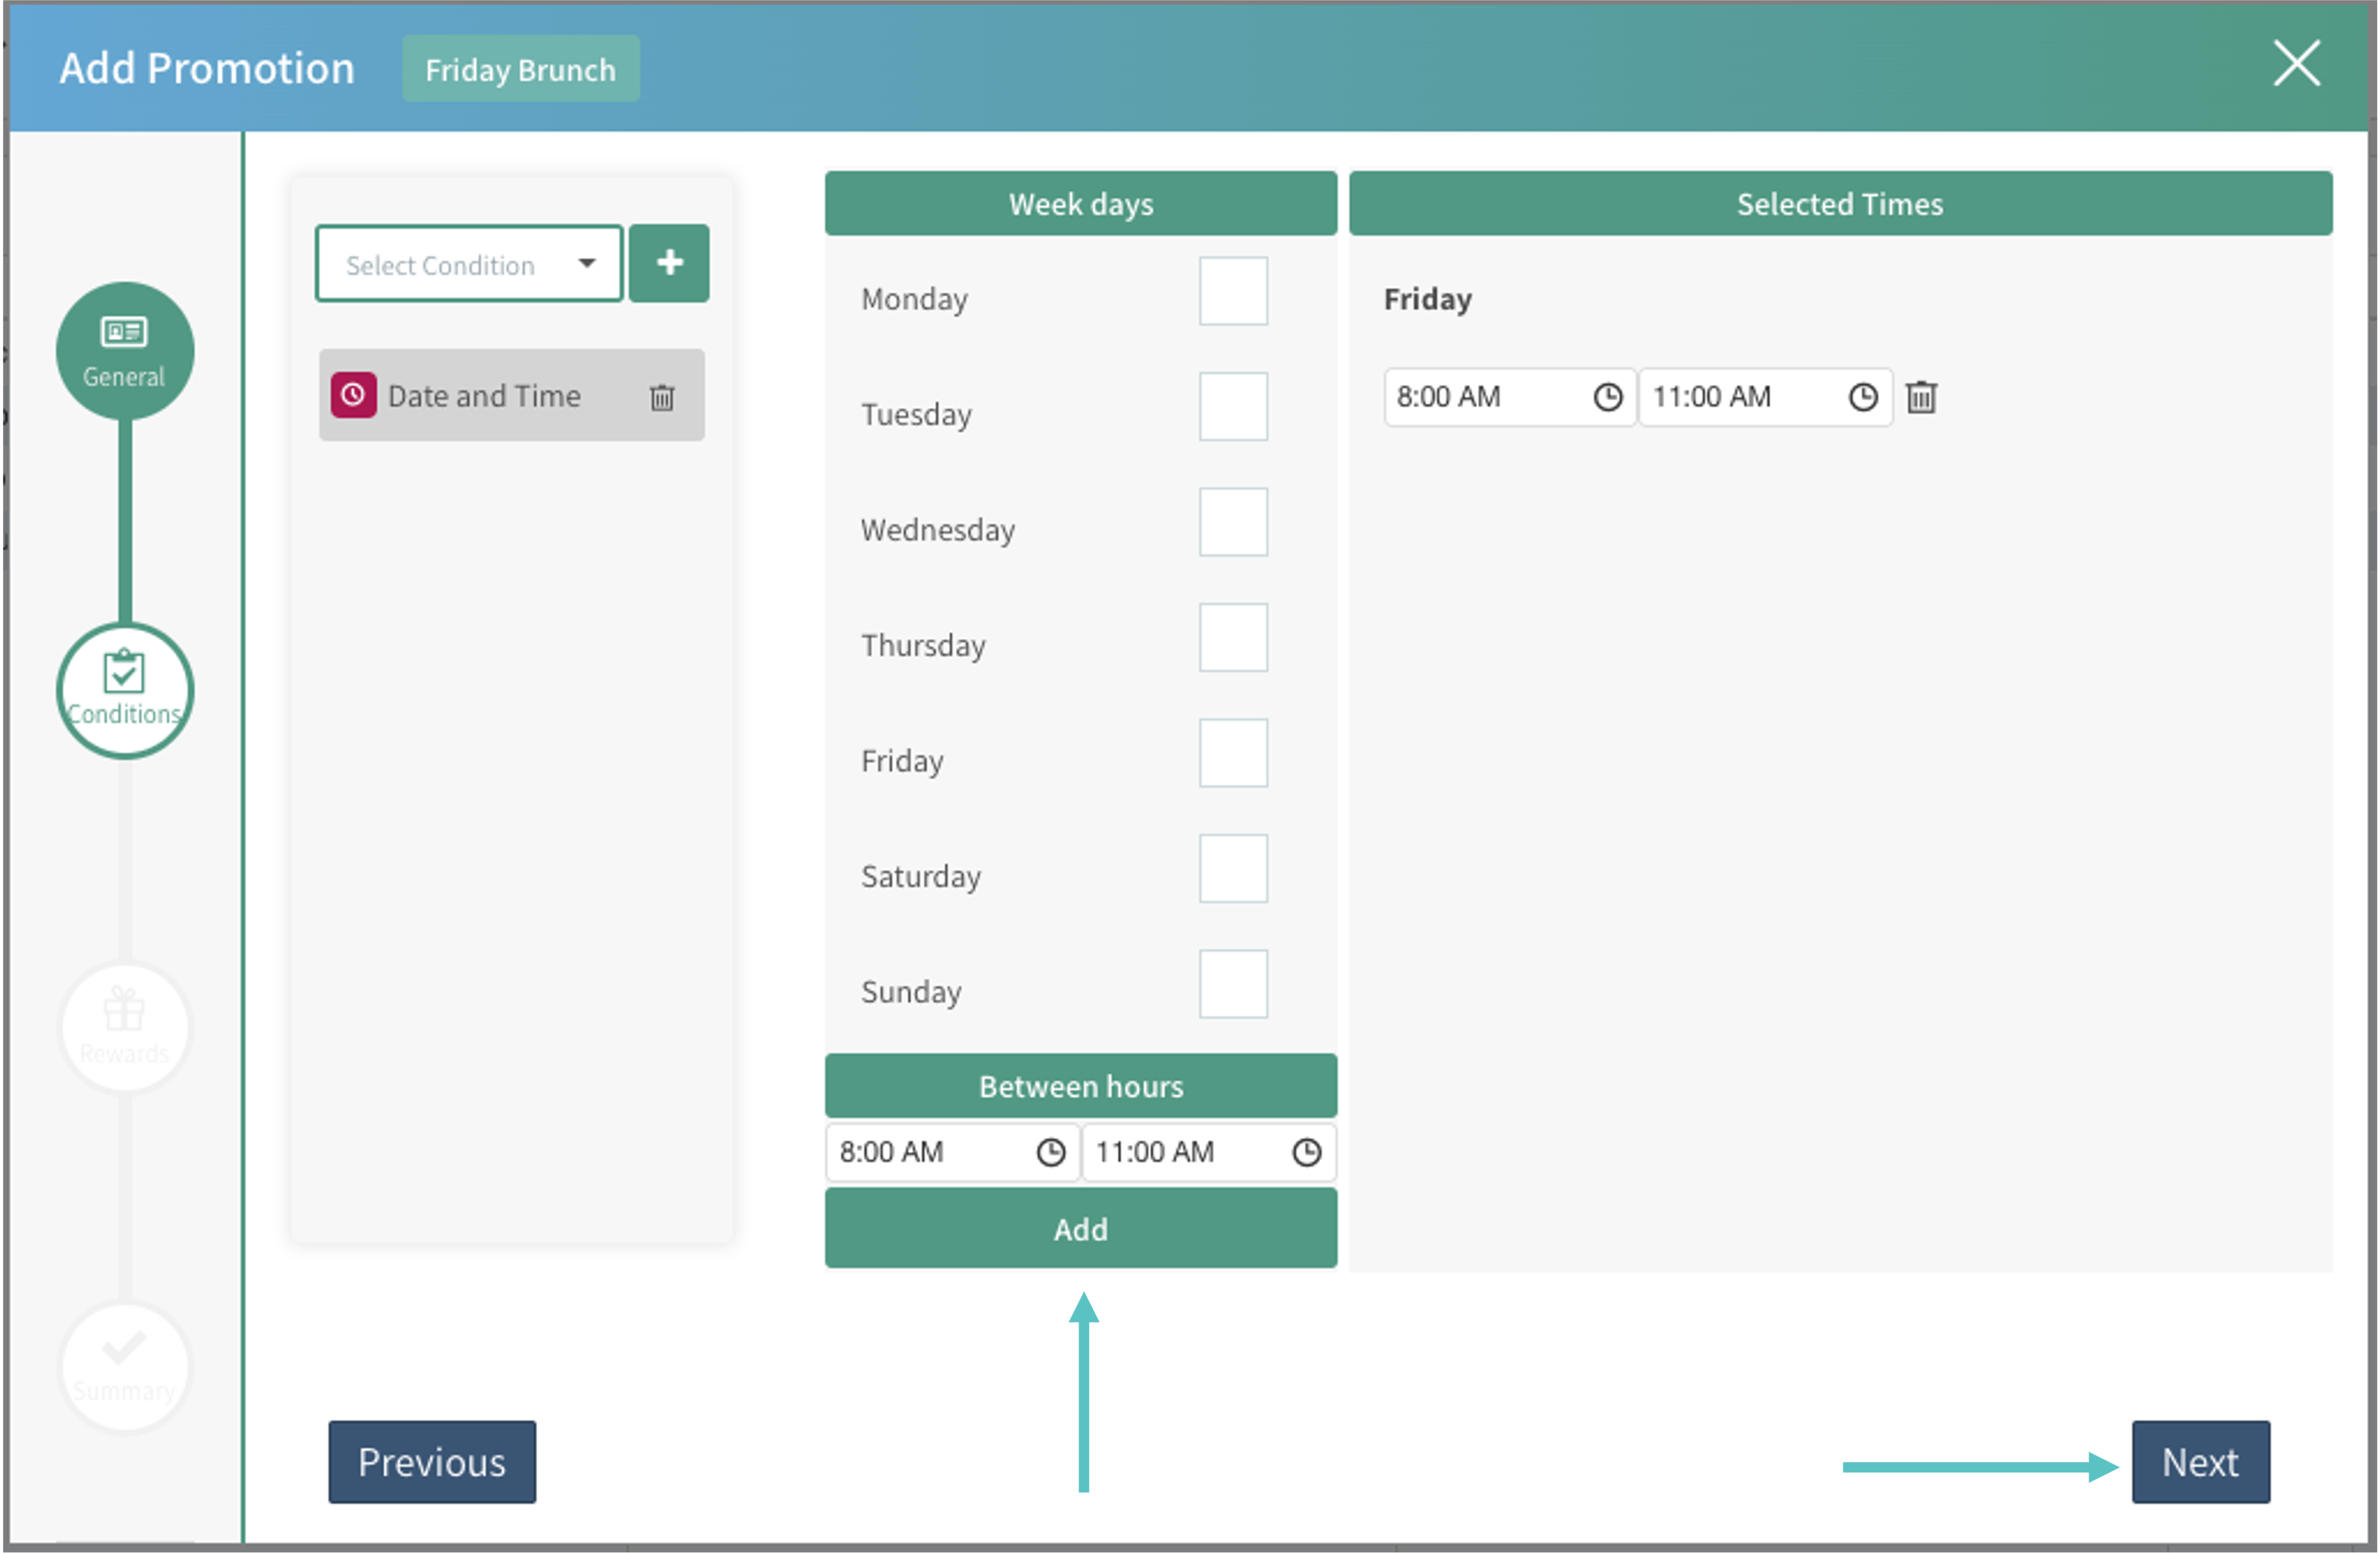The width and height of the screenshot is (2380, 1553).
Task: Tick the Sunday checkbox
Action: pyautogui.click(x=1232, y=984)
